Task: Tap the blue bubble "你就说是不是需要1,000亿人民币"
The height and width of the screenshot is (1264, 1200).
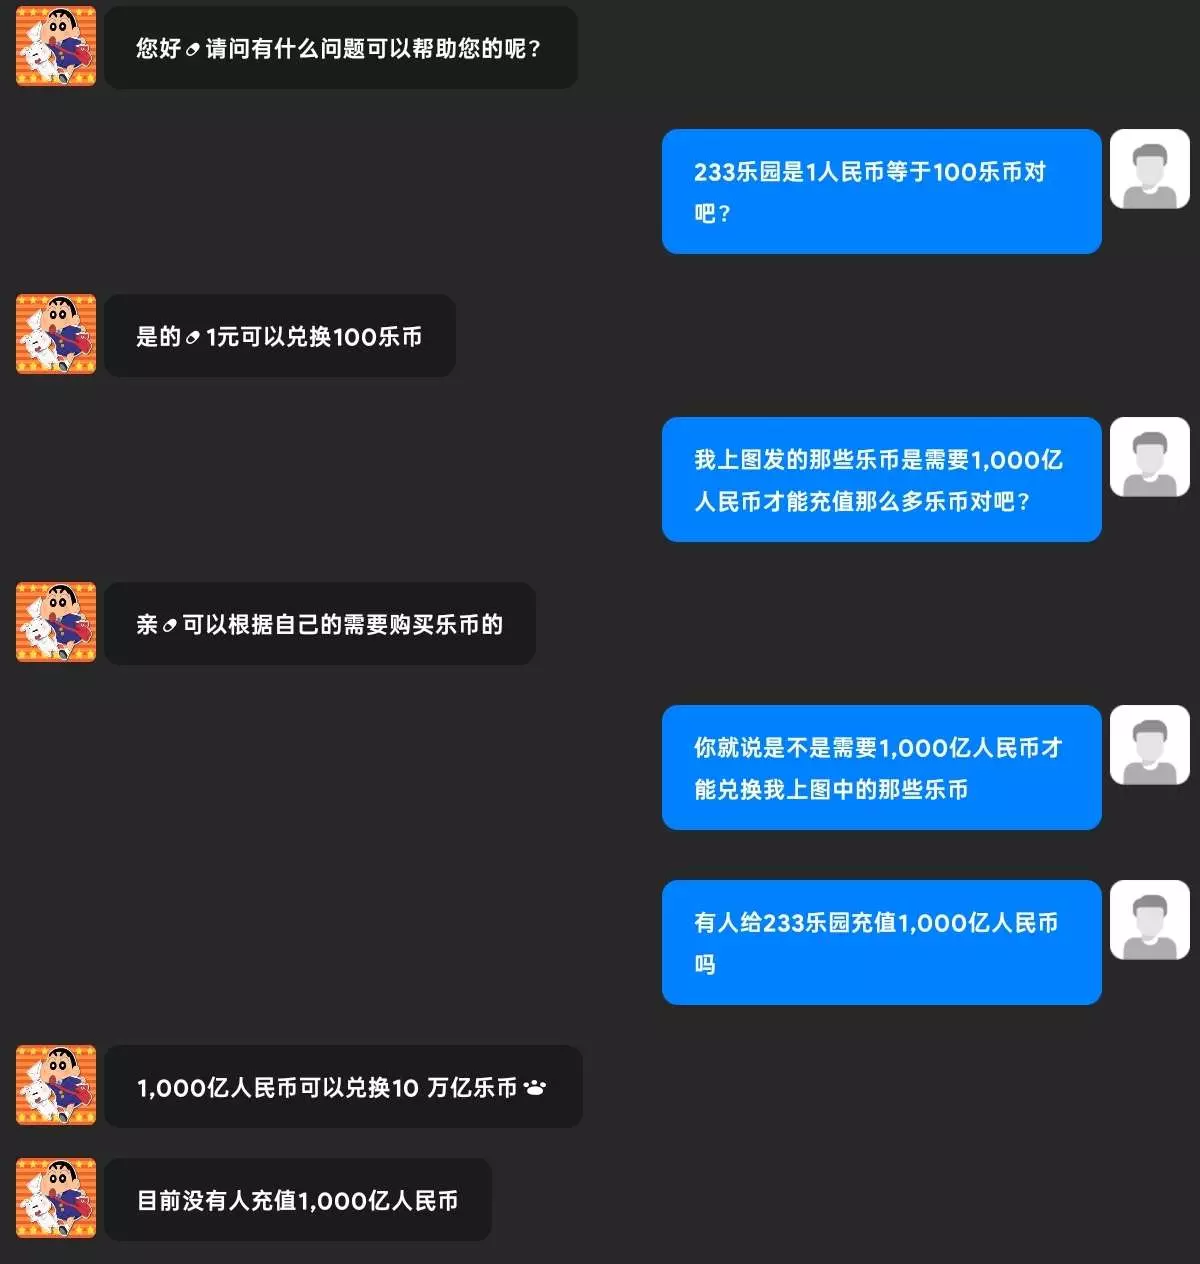Action: tap(882, 767)
